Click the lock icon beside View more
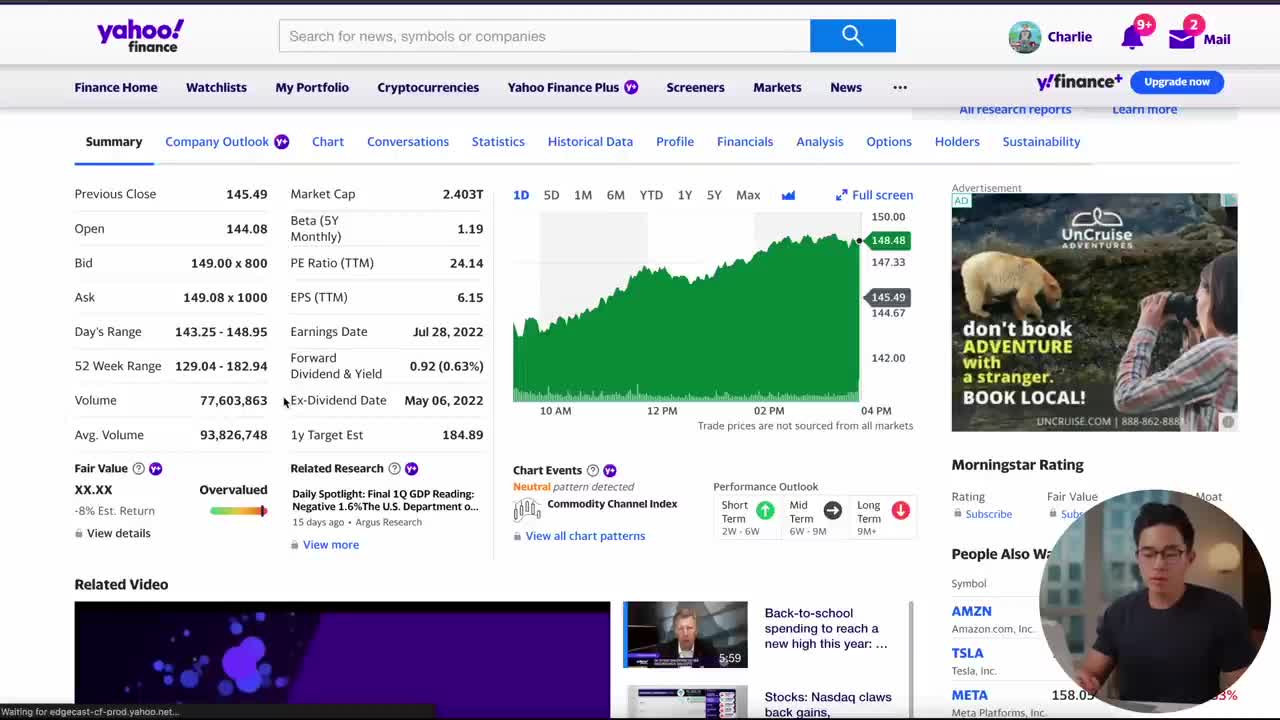This screenshot has height=720, width=1280. pyautogui.click(x=295, y=545)
